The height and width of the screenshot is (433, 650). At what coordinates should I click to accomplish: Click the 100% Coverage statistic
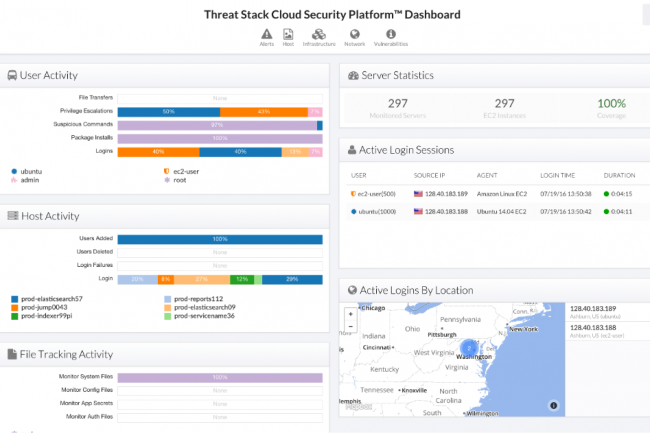[611, 108]
